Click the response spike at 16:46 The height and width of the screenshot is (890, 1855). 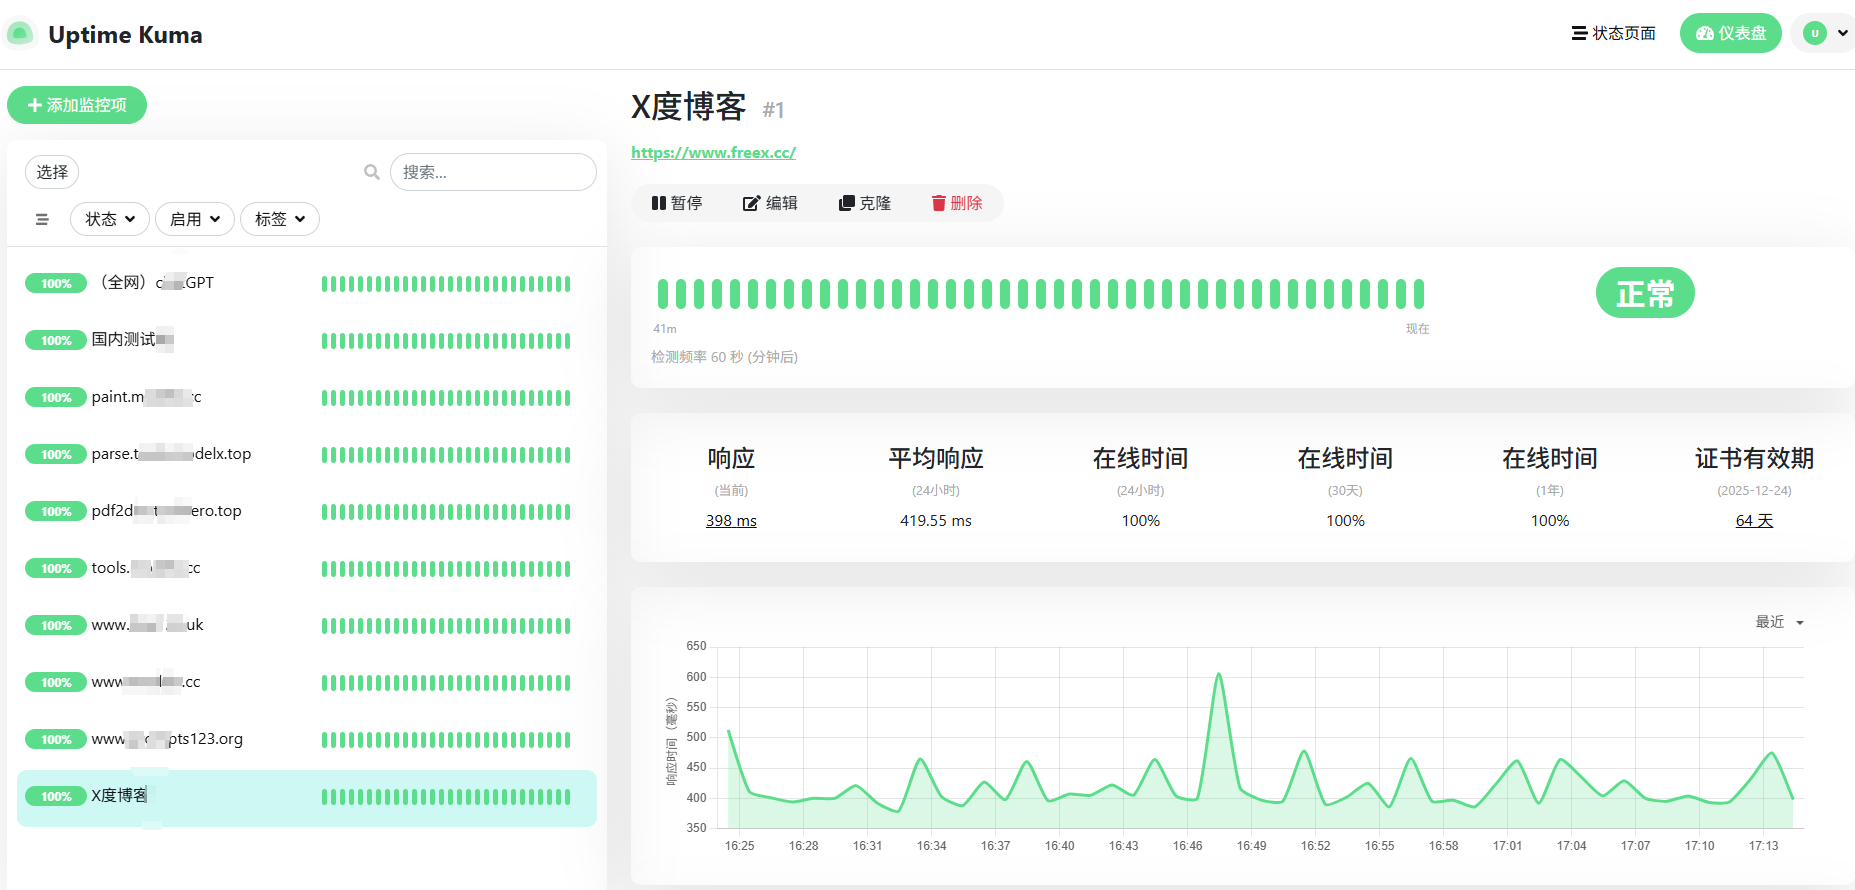1219,675
